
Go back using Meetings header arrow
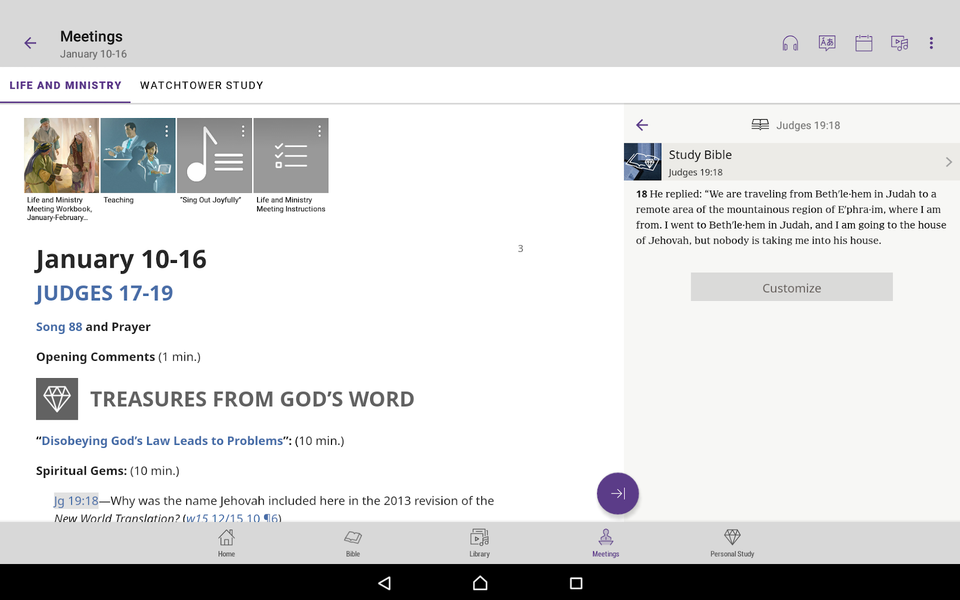(x=30, y=43)
